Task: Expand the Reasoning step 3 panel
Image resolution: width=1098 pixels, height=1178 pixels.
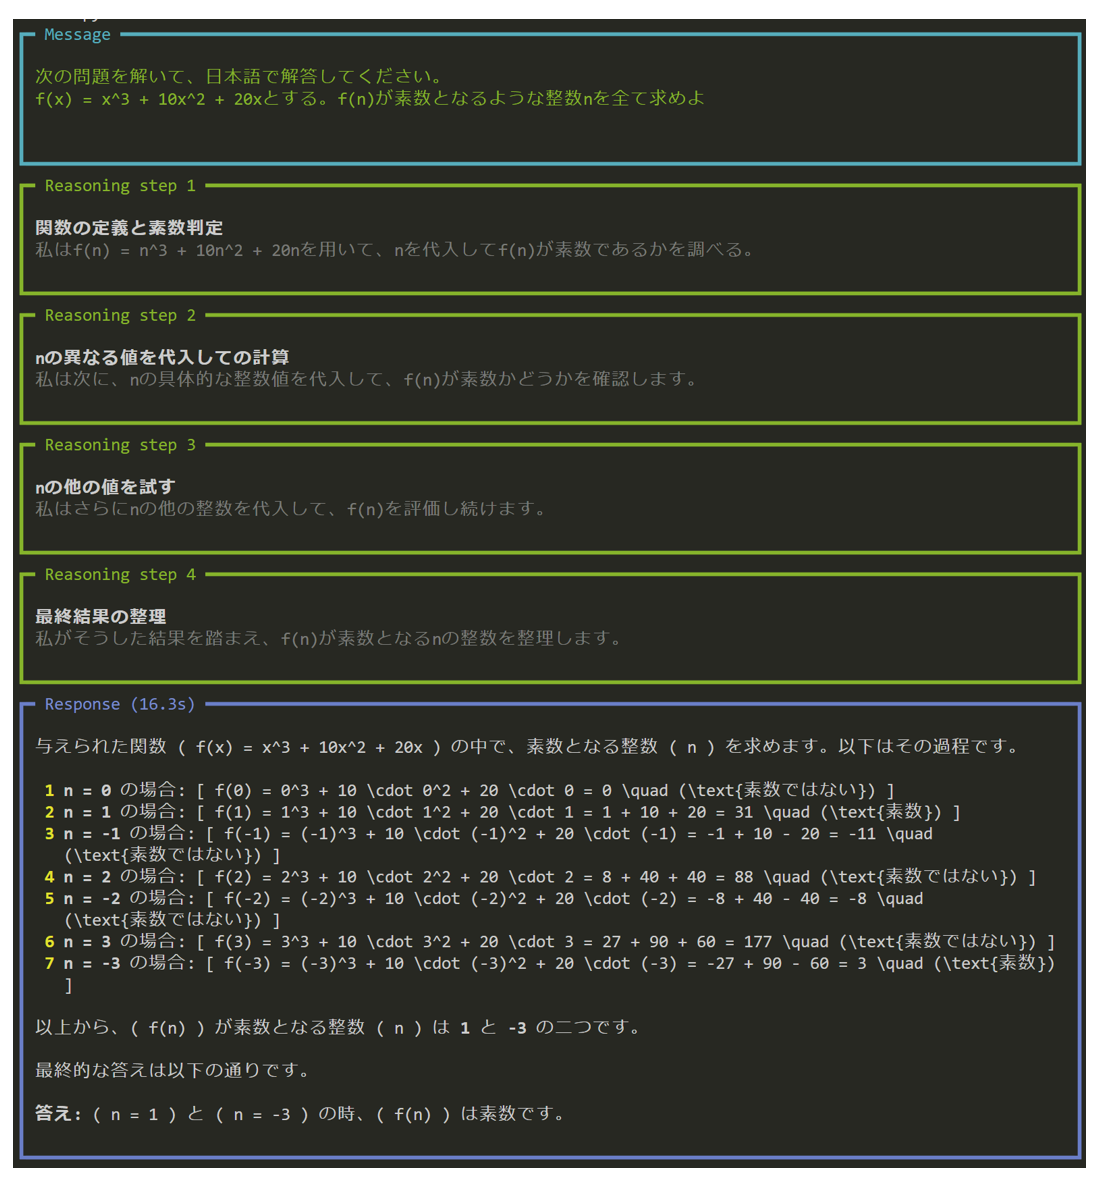Action: (121, 444)
